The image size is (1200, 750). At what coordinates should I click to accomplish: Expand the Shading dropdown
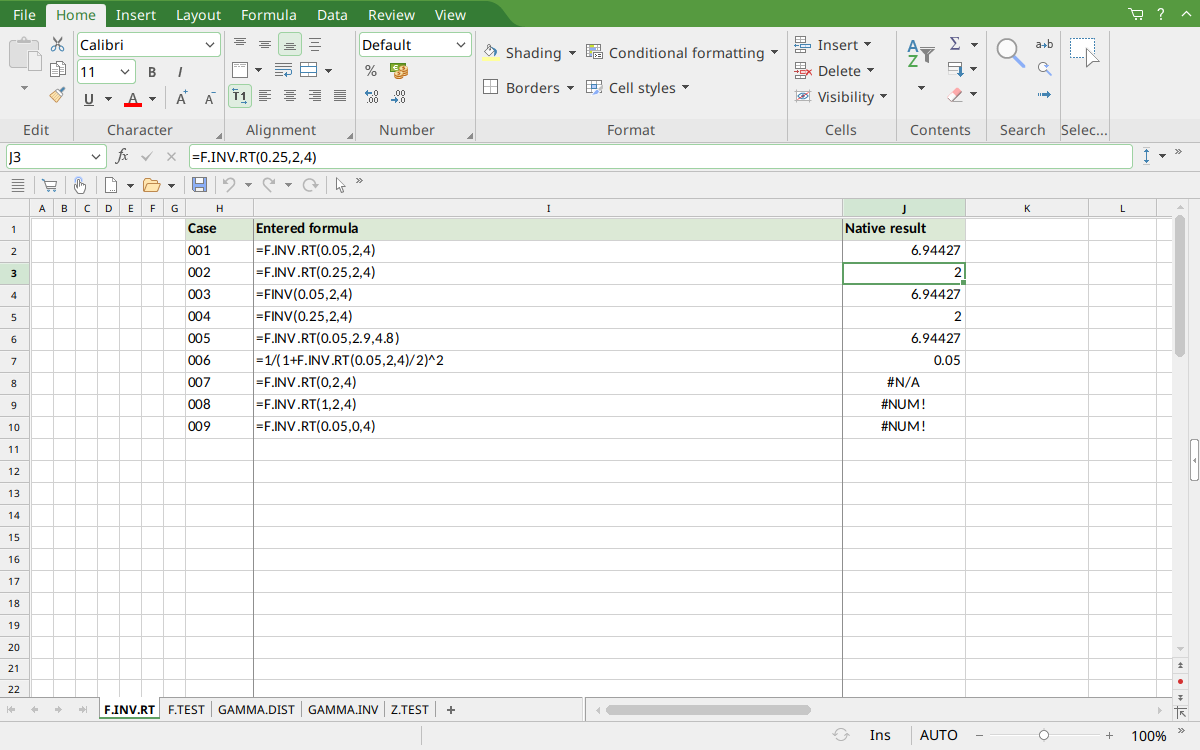pyautogui.click(x=572, y=53)
